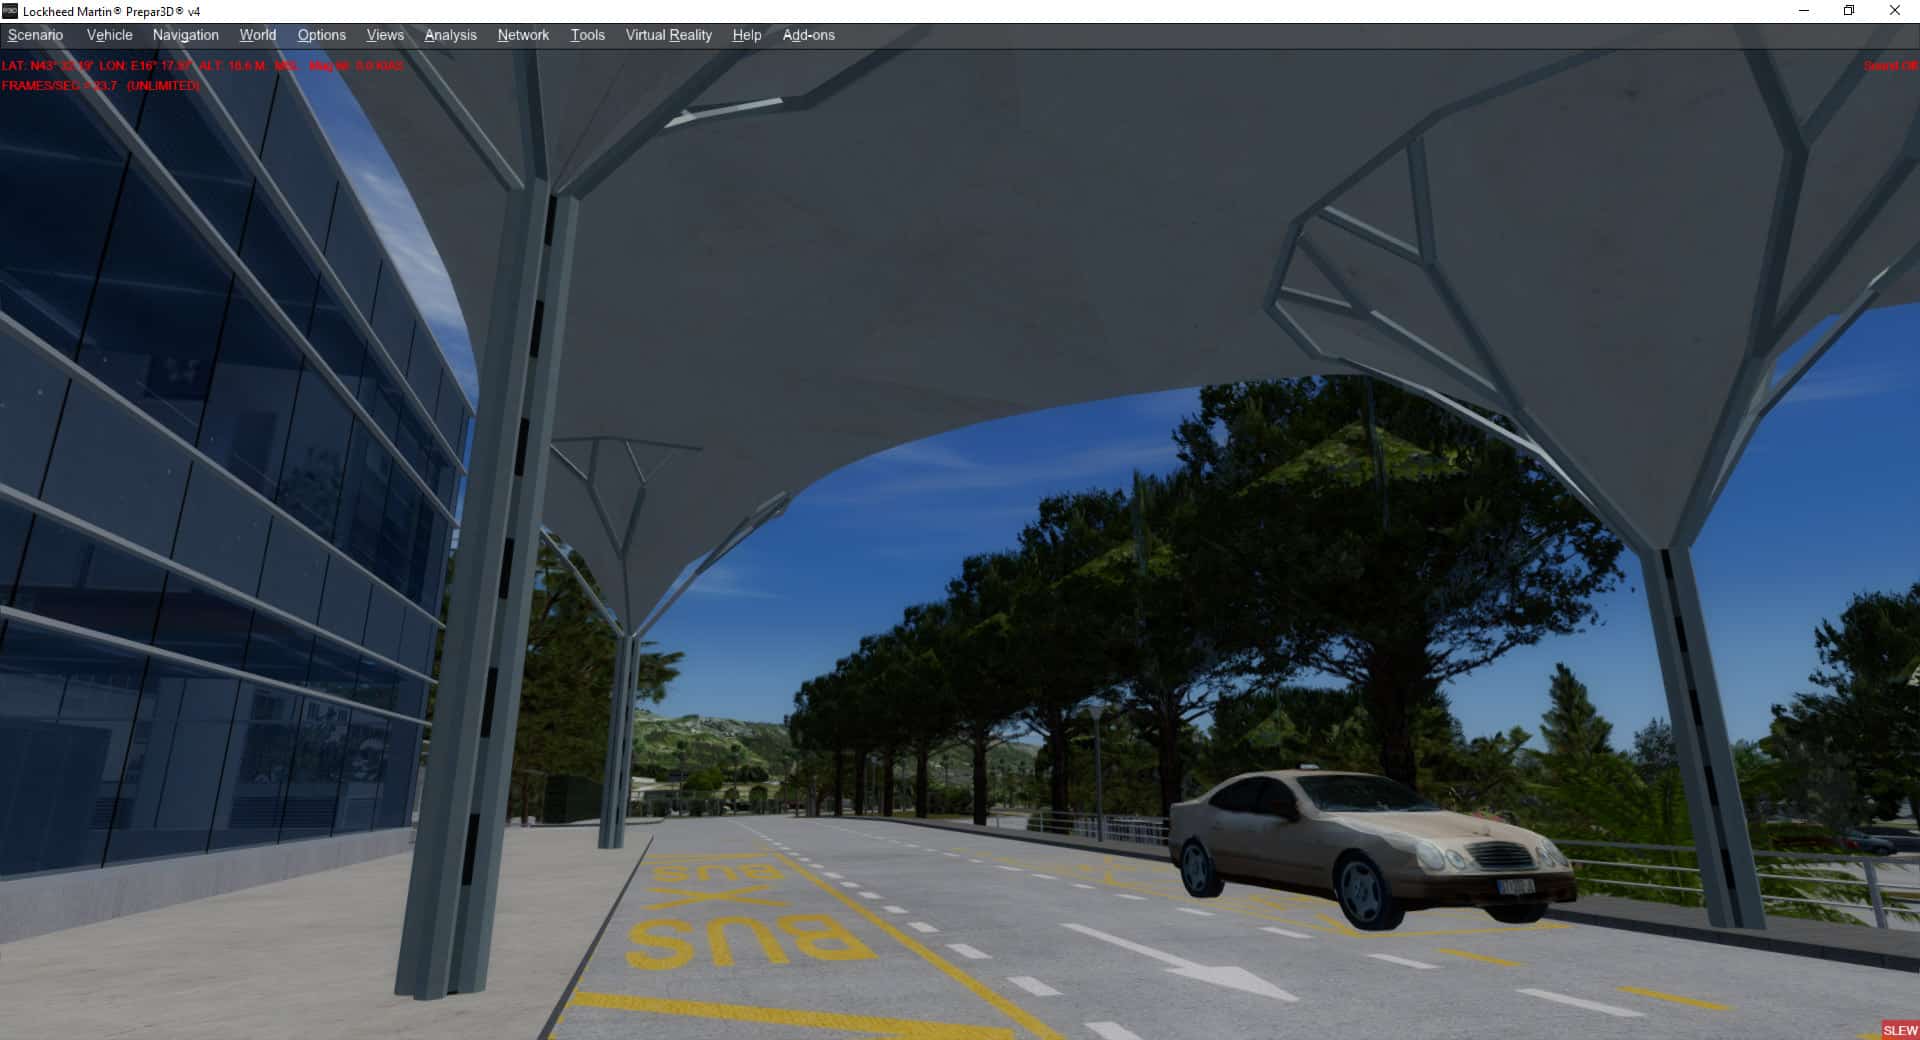Restore down the Prepar3D window
The width and height of the screenshot is (1920, 1040).
coord(1849,11)
